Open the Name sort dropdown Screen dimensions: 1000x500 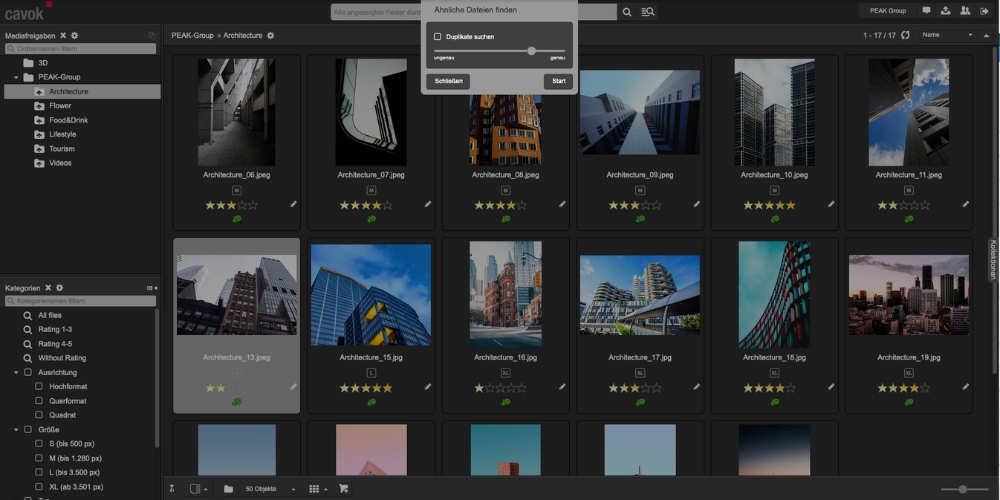pos(946,35)
